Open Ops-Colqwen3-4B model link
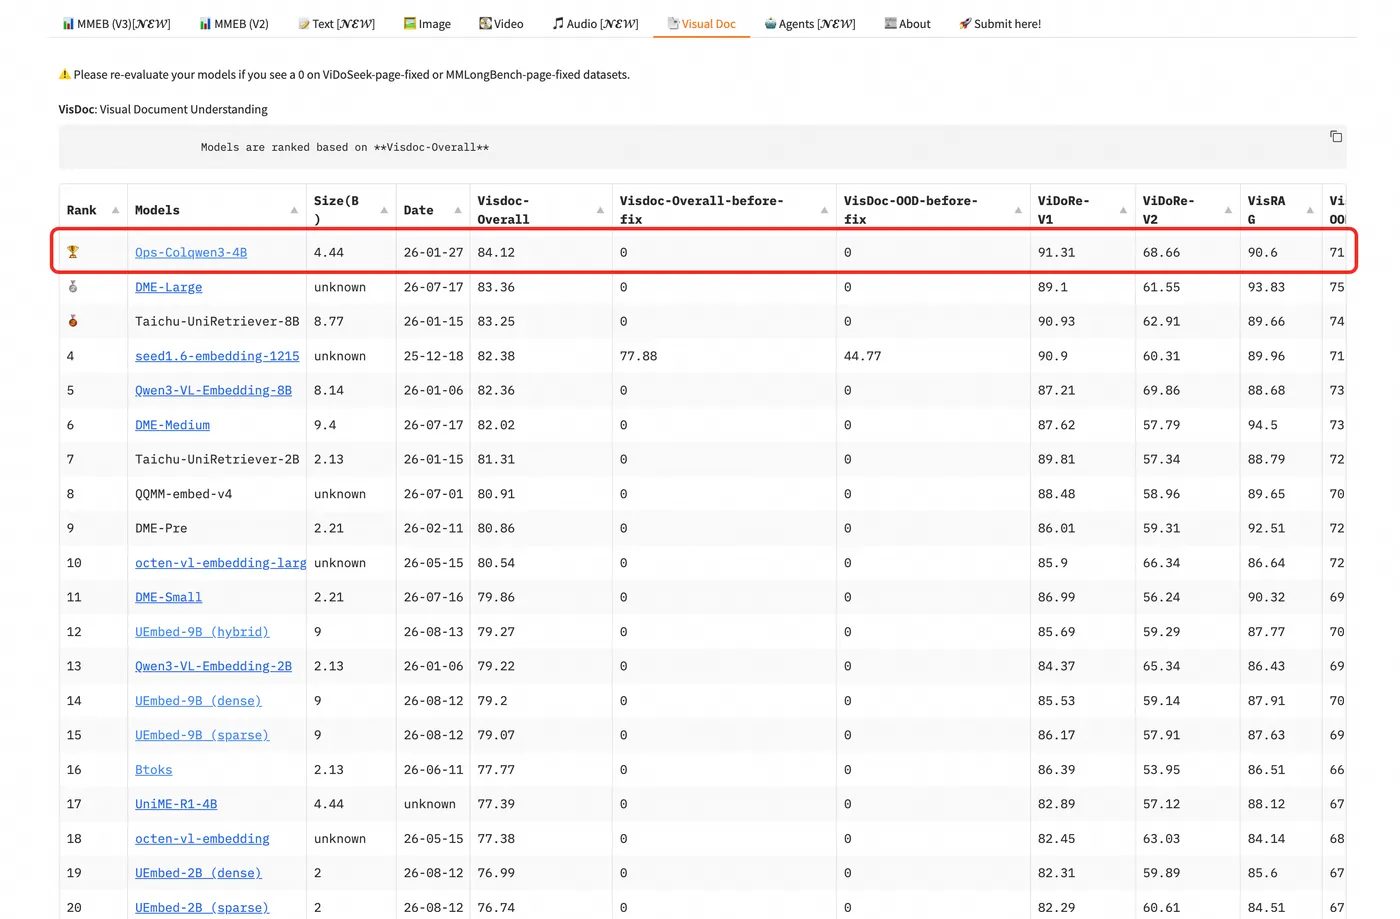 pyautogui.click(x=191, y=252)
